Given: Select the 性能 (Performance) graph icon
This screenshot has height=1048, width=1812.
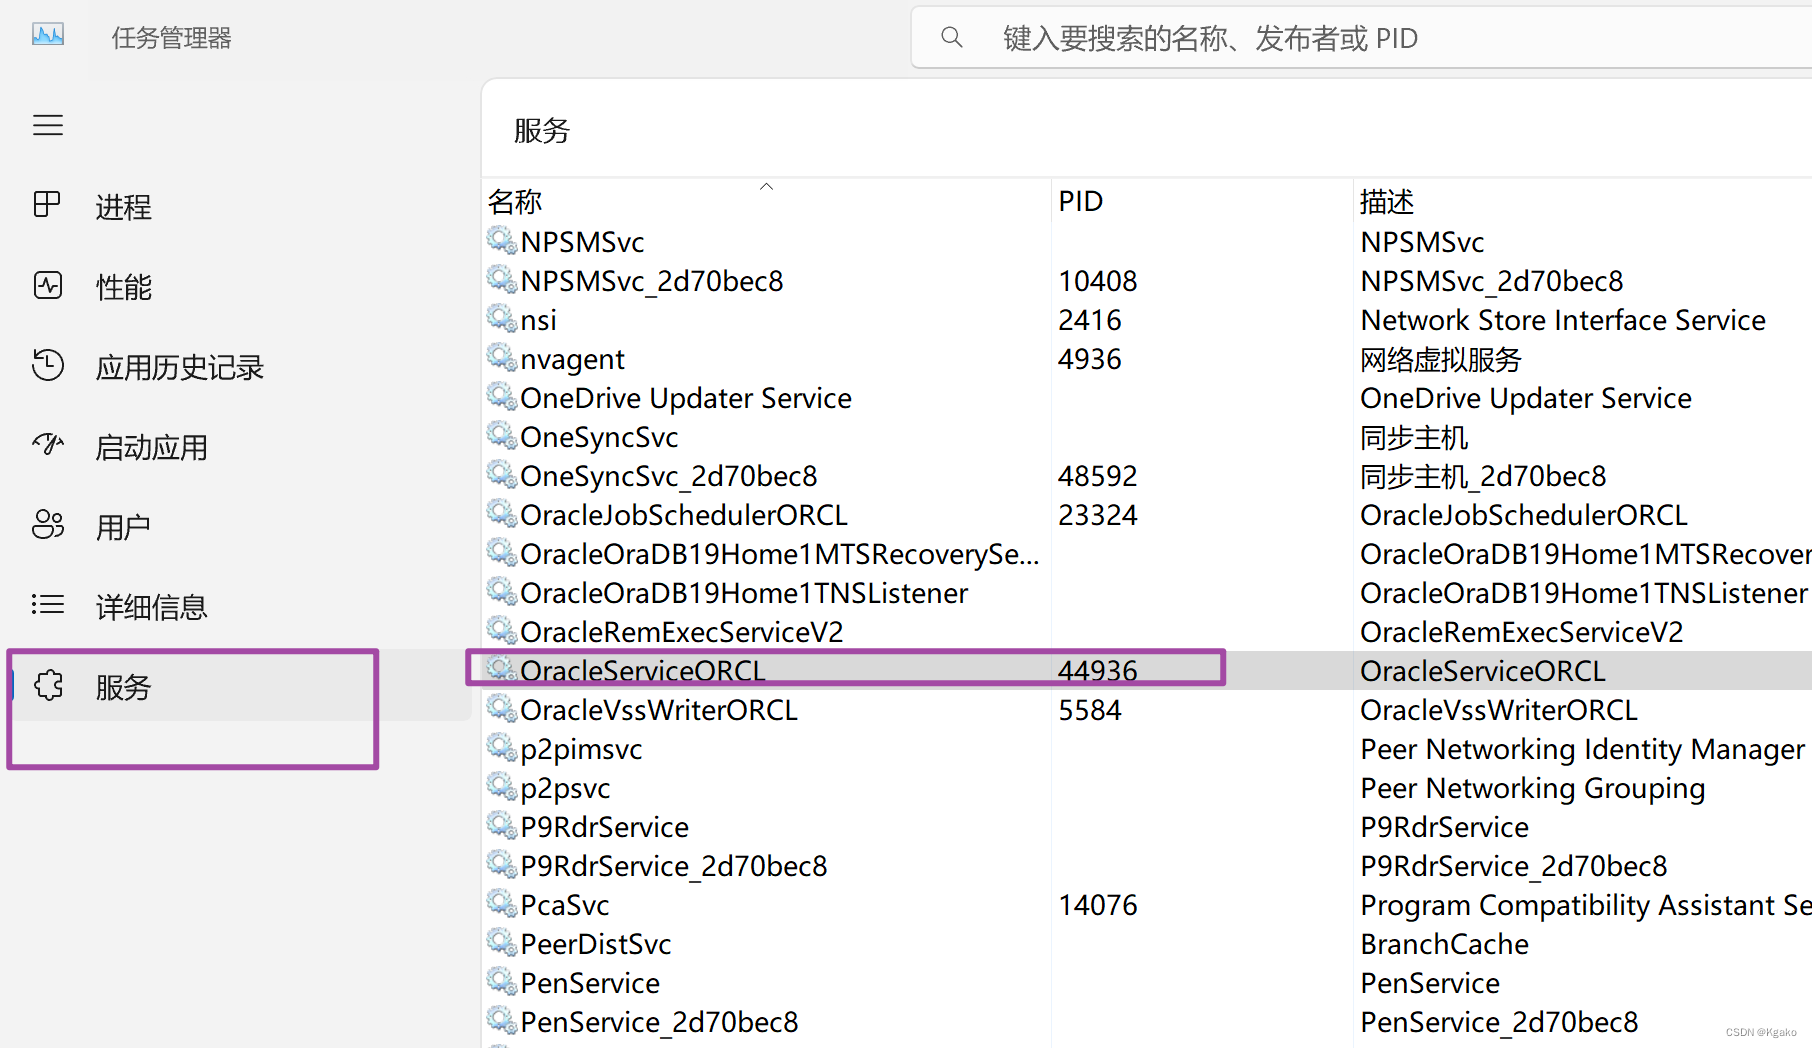Looking at the screenshot, I should pyautogui.click(x=48, y=285).
